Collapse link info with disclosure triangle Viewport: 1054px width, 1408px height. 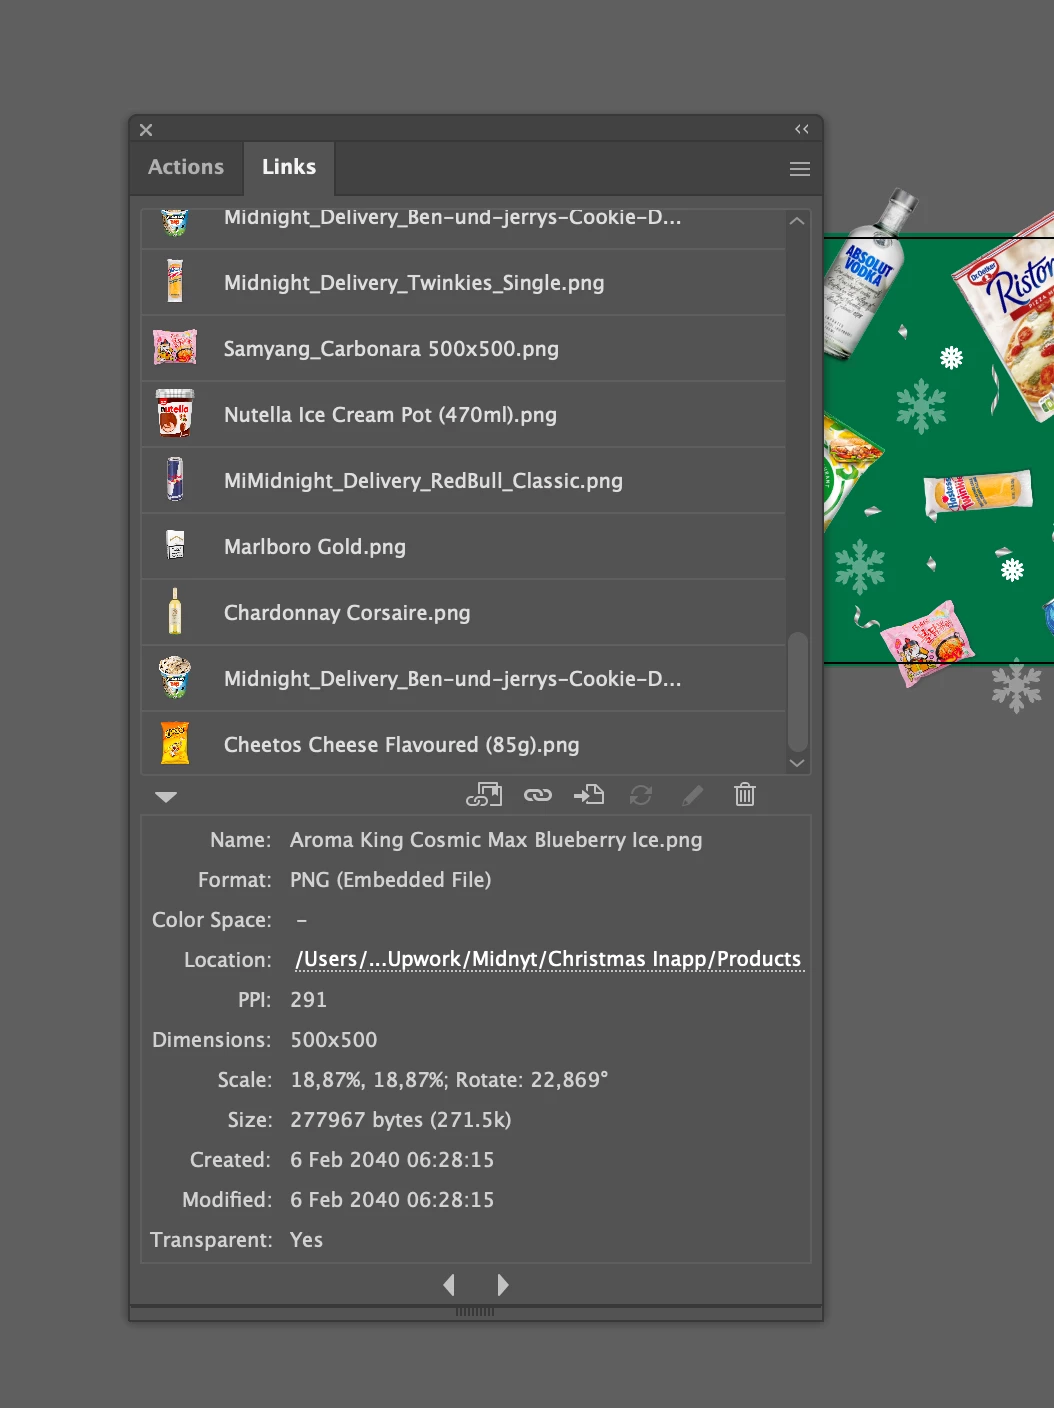coord(166,797)
